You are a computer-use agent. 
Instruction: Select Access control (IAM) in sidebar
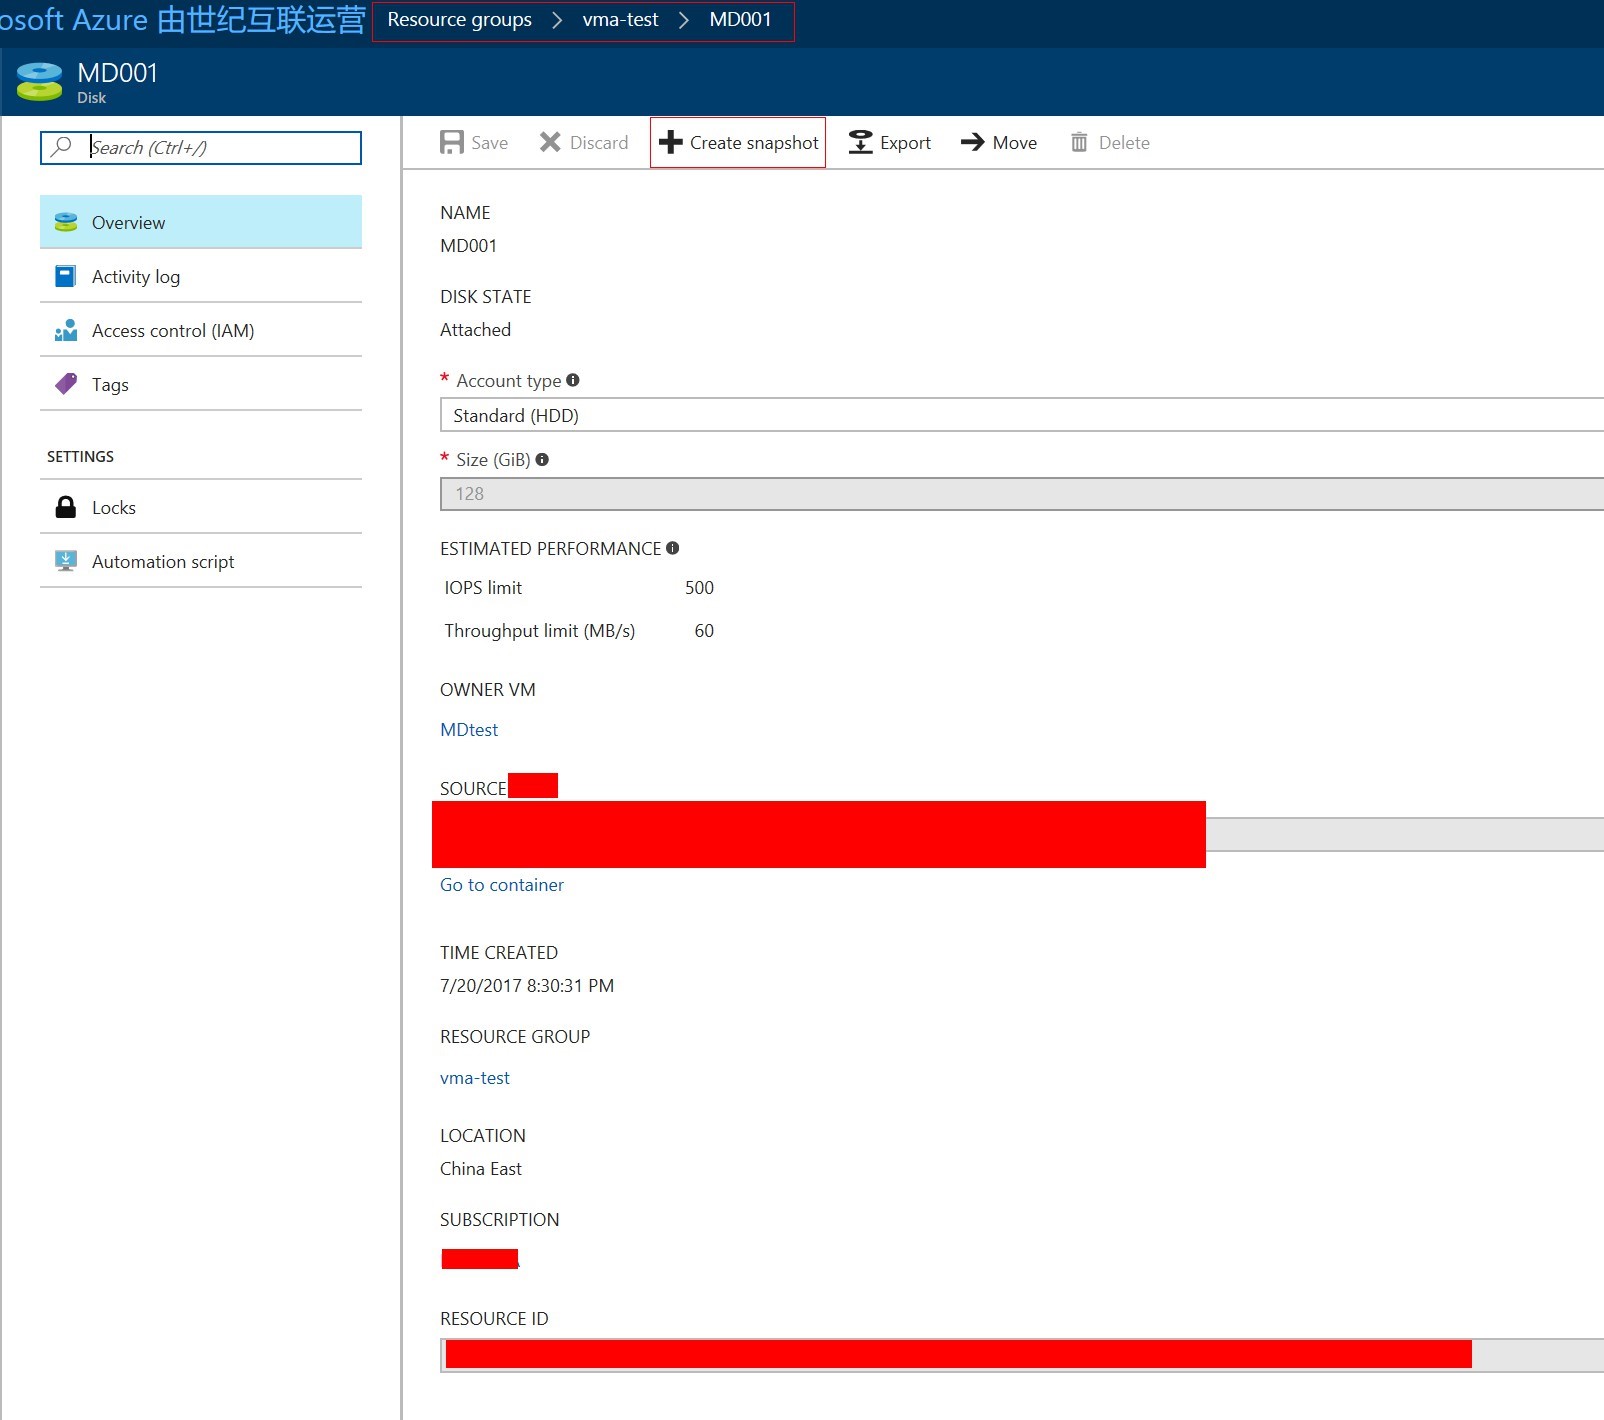(172, 331)
